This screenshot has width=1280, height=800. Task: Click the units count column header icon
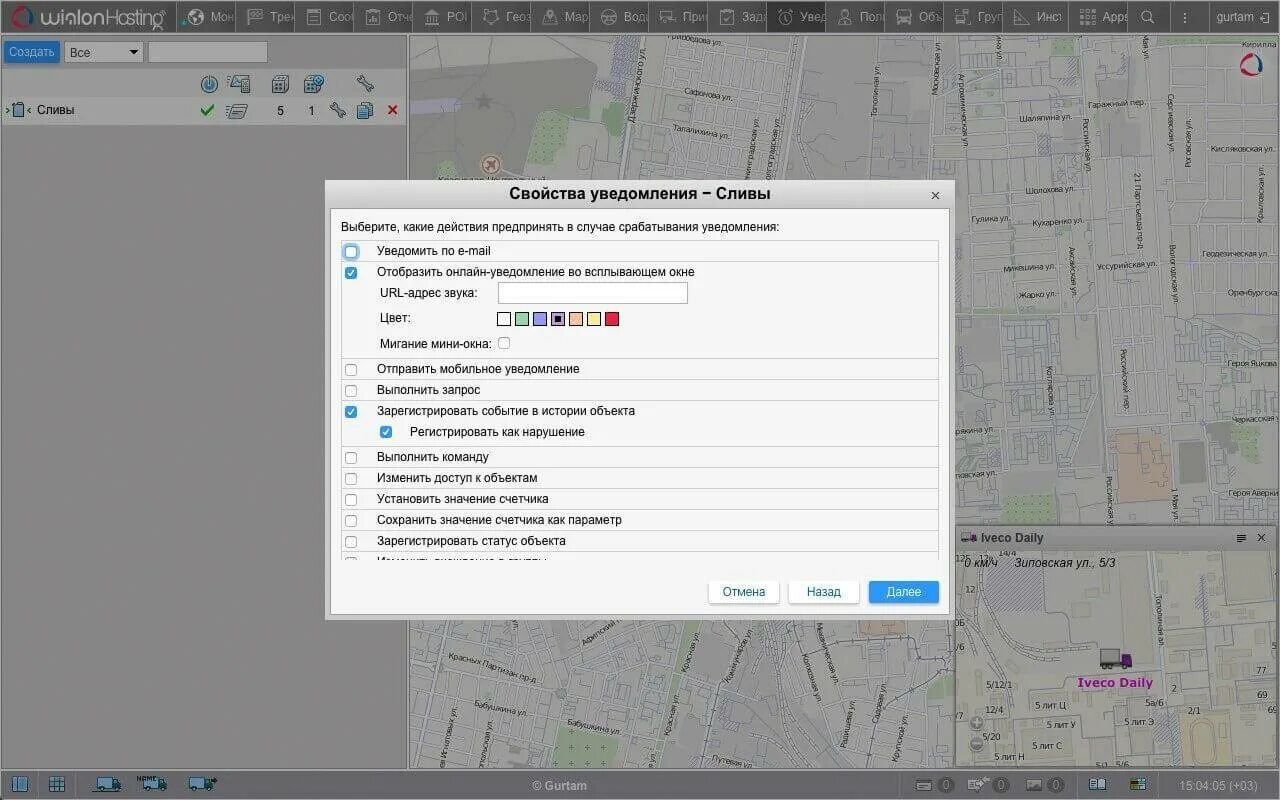[281, 84]
